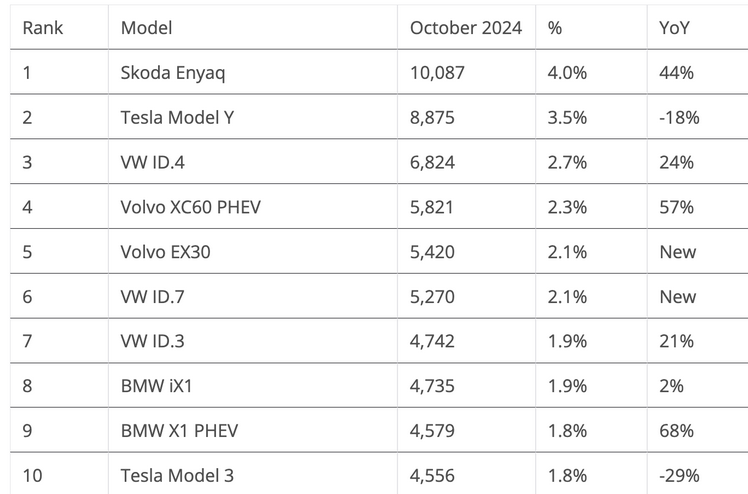Select the Tesla Model Y cell
The height and width of the screenshot is (494, 748).
178,117
